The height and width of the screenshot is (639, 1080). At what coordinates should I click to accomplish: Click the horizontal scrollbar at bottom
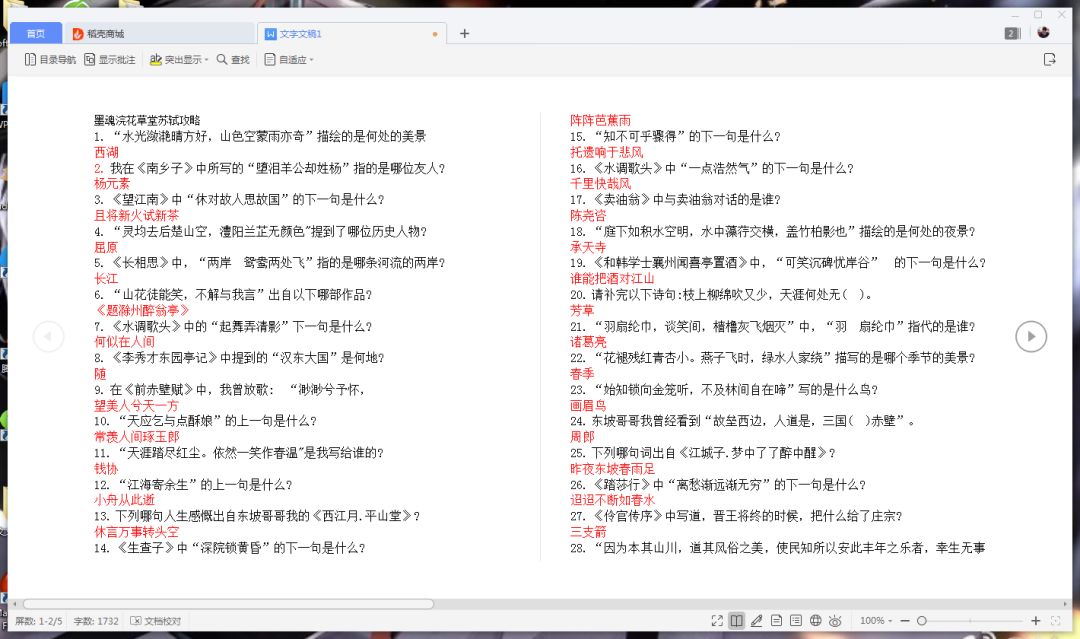coord(228,604)
